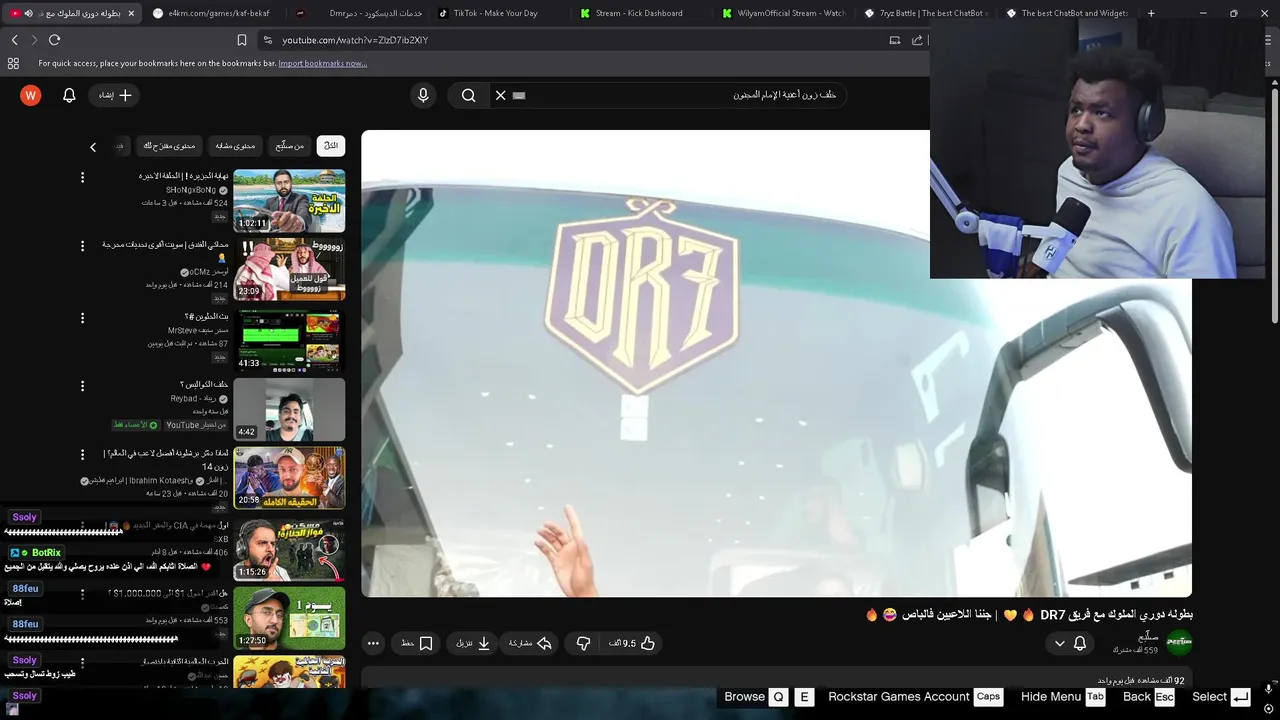Open the W account avatar

tap(30, 95)
